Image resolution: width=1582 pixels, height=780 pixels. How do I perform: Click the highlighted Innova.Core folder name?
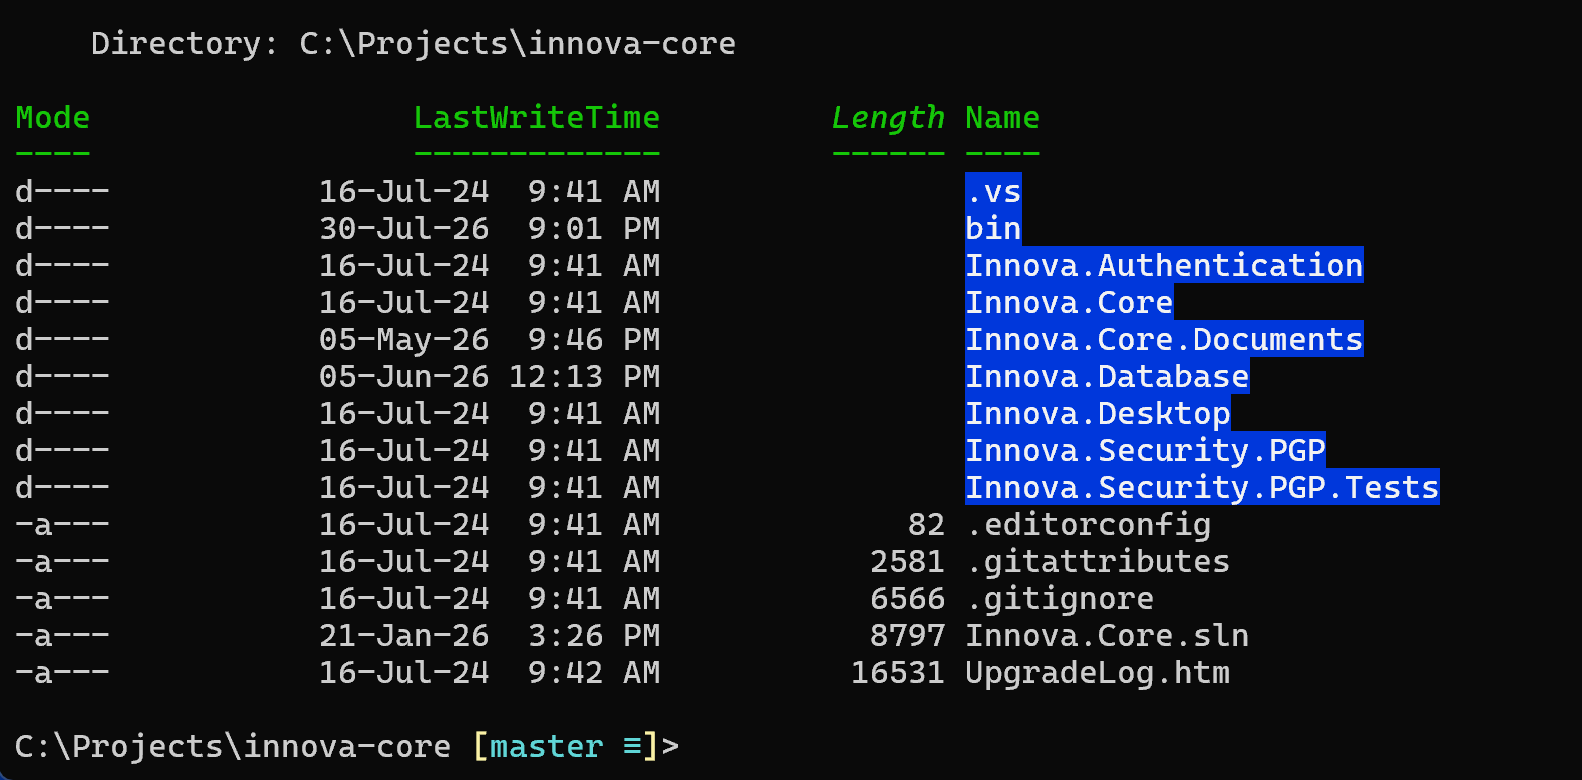click(x=1069, y=302)
